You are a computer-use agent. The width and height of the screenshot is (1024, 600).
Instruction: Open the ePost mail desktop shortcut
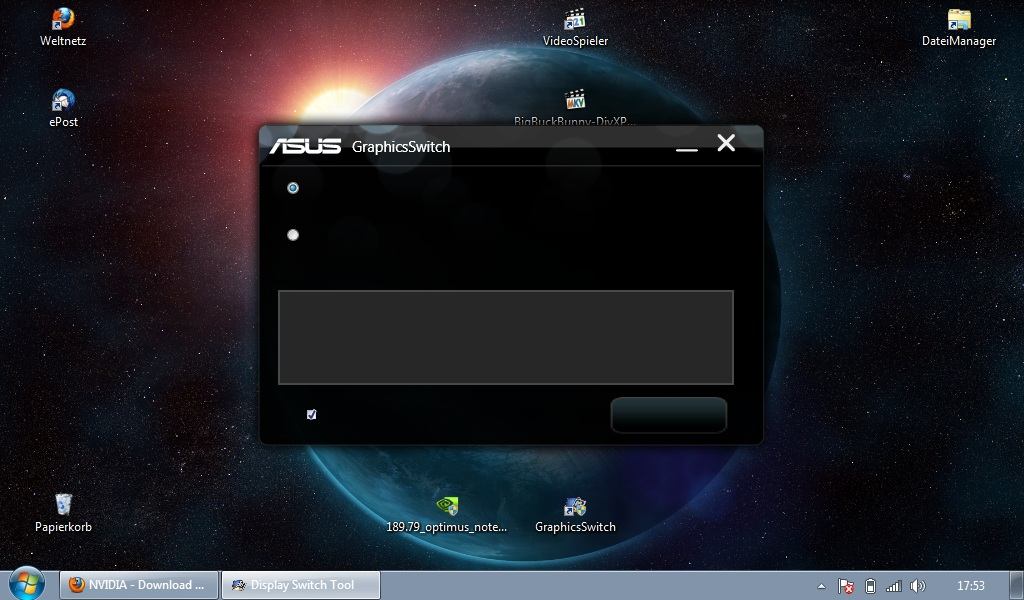point(63,108)
